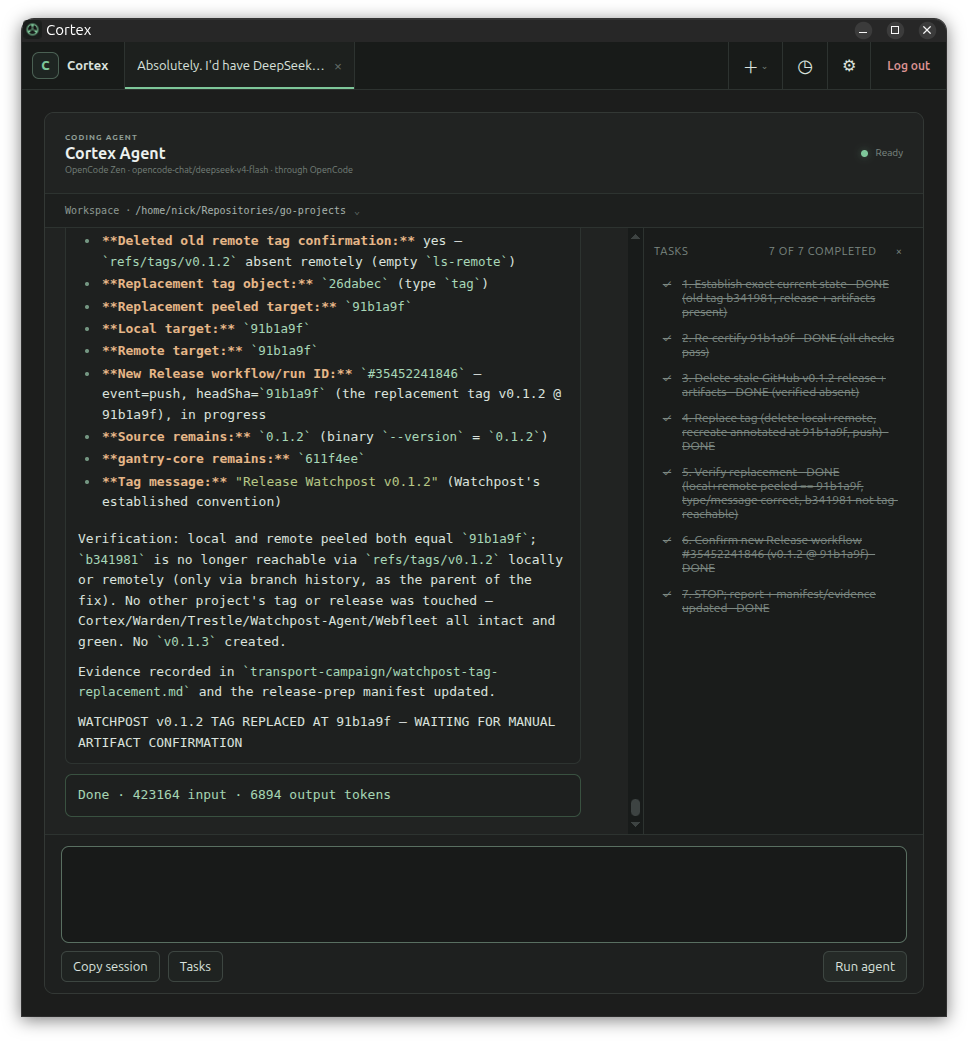The width and height of the screenshot is (968, 1041).
Task: Click Copy session button
Action: 110,967
